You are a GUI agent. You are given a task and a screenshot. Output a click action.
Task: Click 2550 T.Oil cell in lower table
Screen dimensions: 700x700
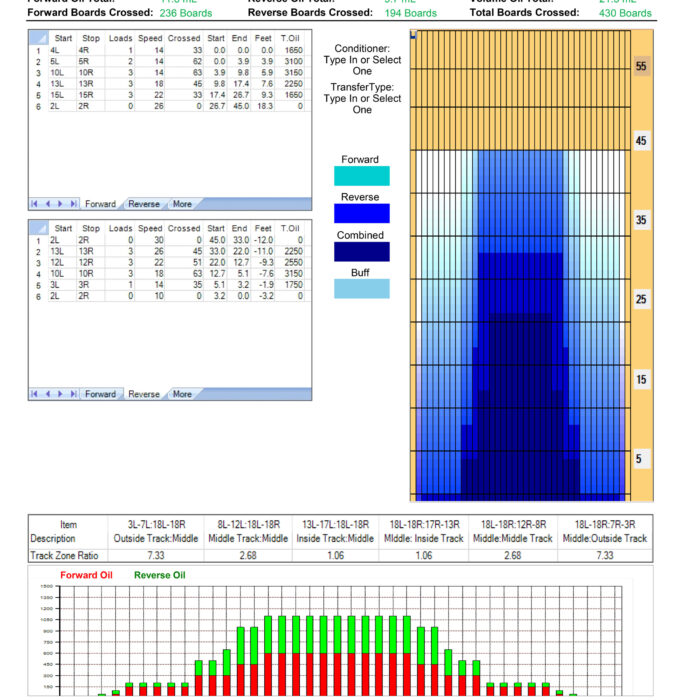tap(290, 262)
